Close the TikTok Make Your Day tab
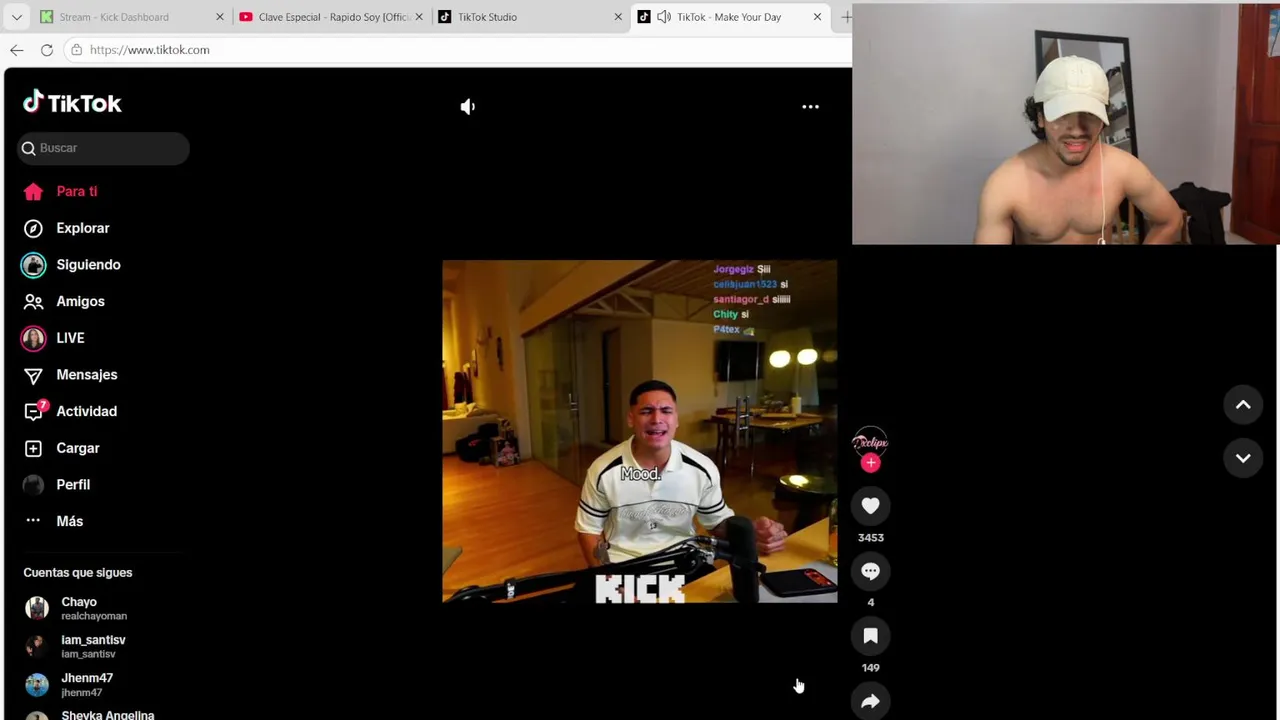 pos(817,17)
